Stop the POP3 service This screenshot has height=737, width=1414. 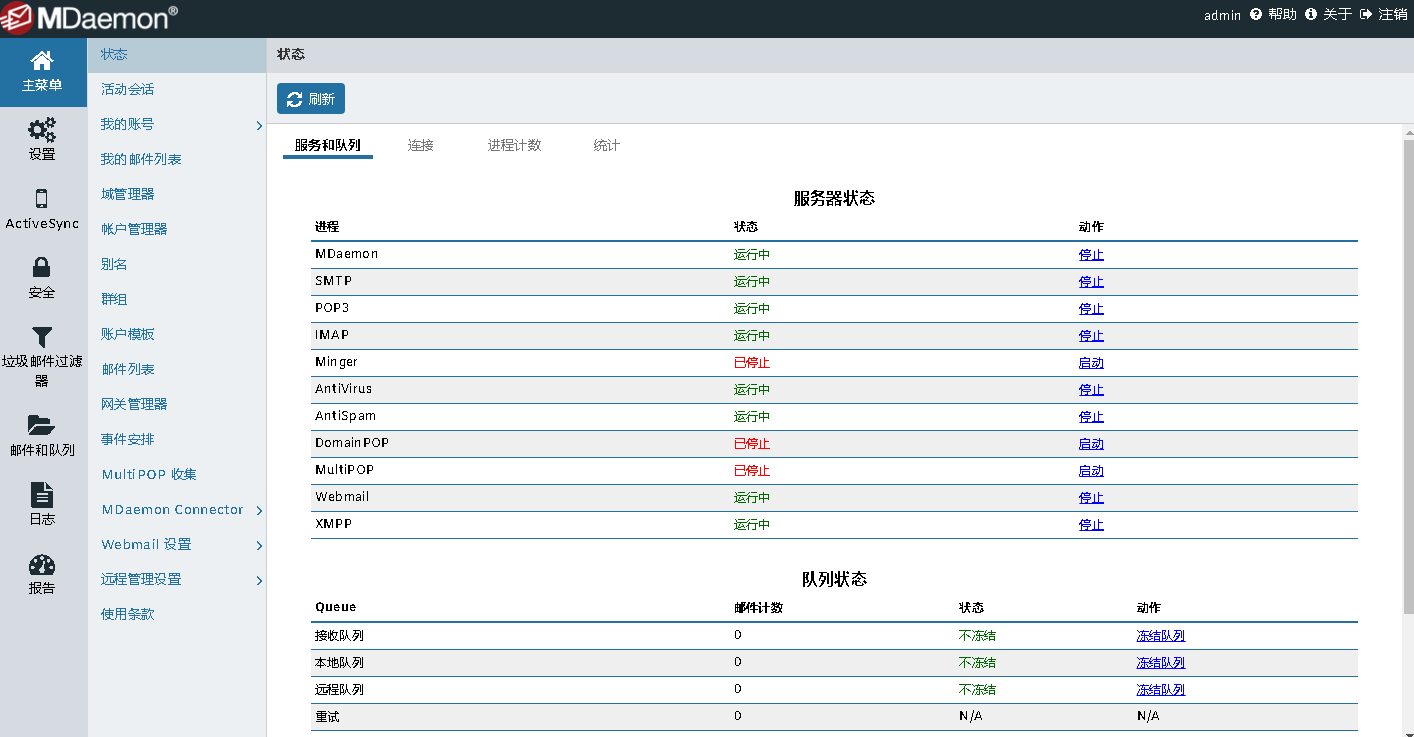point(1091,309)
